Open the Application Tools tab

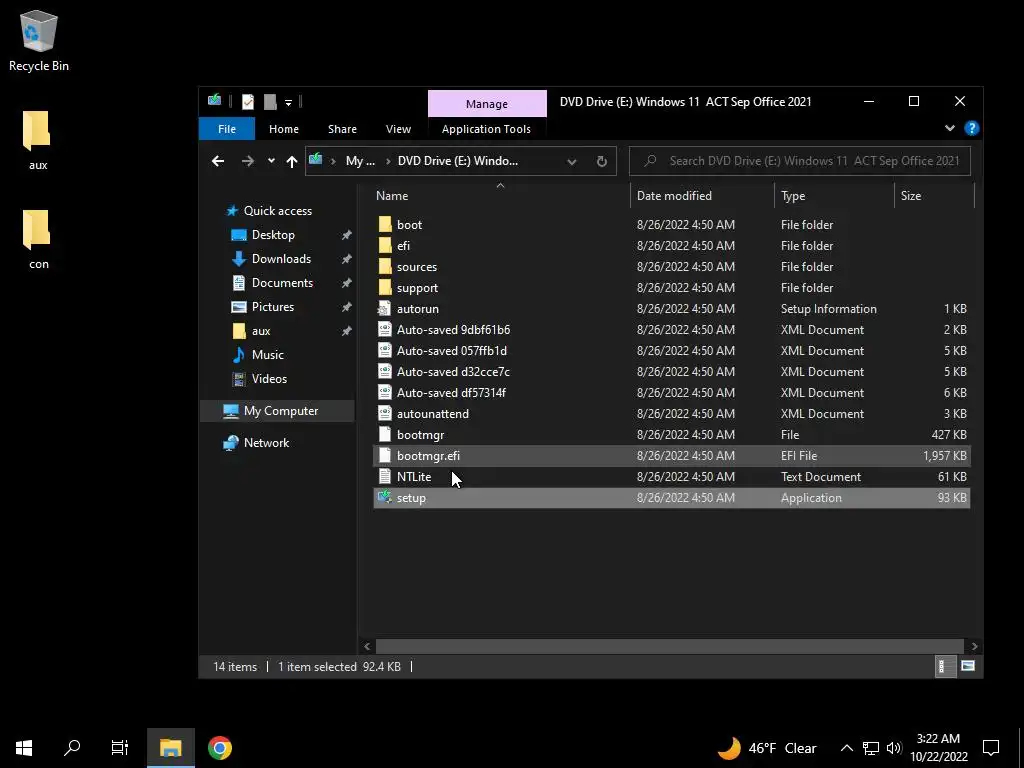coord(486,129)
